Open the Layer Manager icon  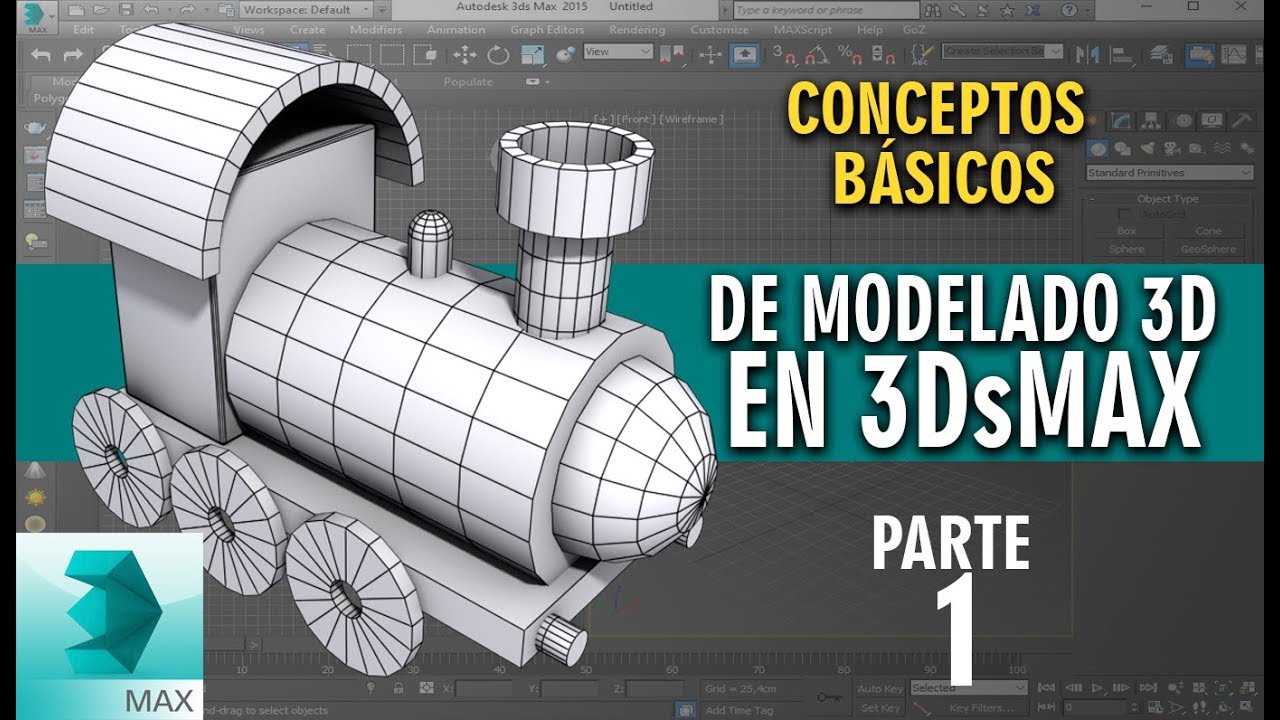pos(1161,54)
